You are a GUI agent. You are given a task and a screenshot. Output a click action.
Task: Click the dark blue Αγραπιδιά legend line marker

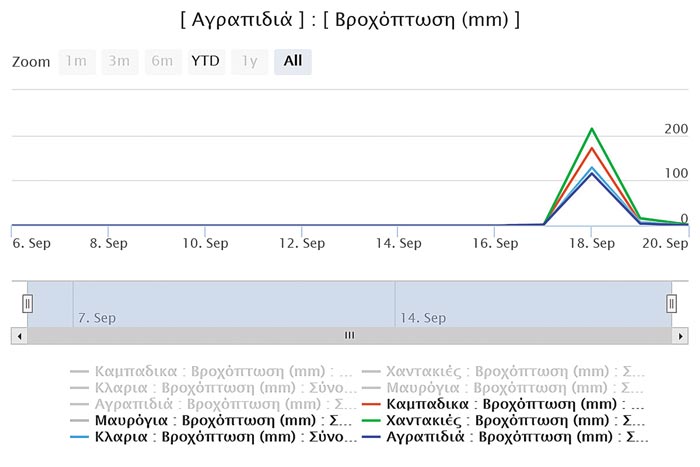(371, 438)
